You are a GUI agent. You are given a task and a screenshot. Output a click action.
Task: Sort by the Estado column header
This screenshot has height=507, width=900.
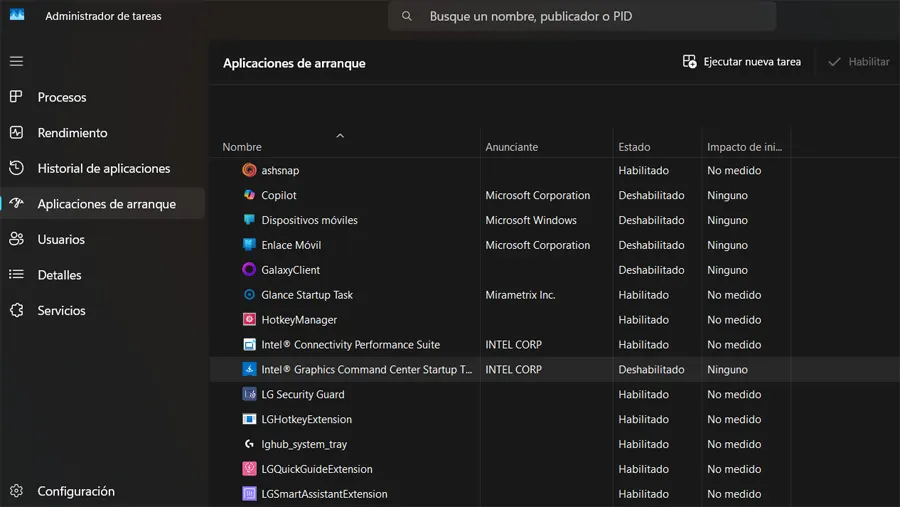click(x=634, y=147)
